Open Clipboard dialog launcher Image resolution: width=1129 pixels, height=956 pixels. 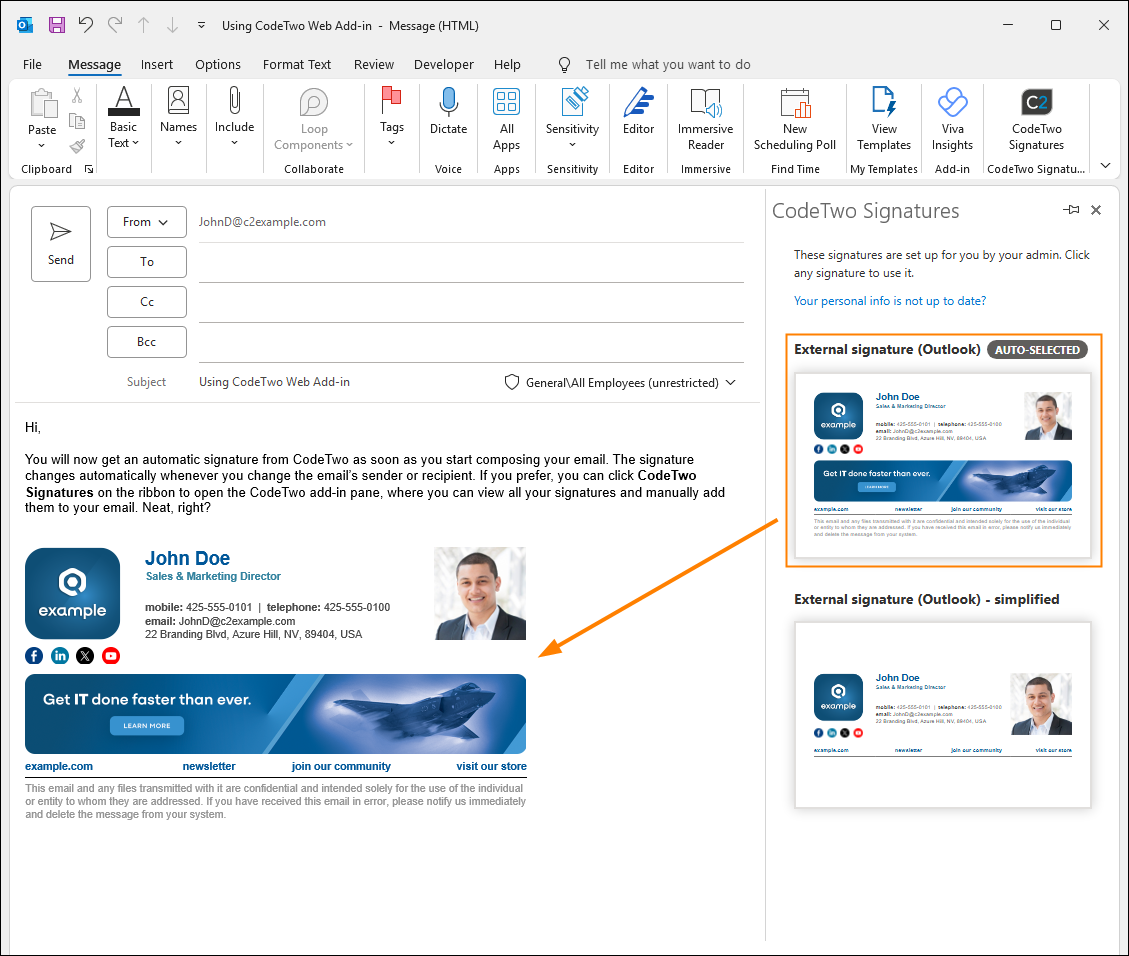89,169
